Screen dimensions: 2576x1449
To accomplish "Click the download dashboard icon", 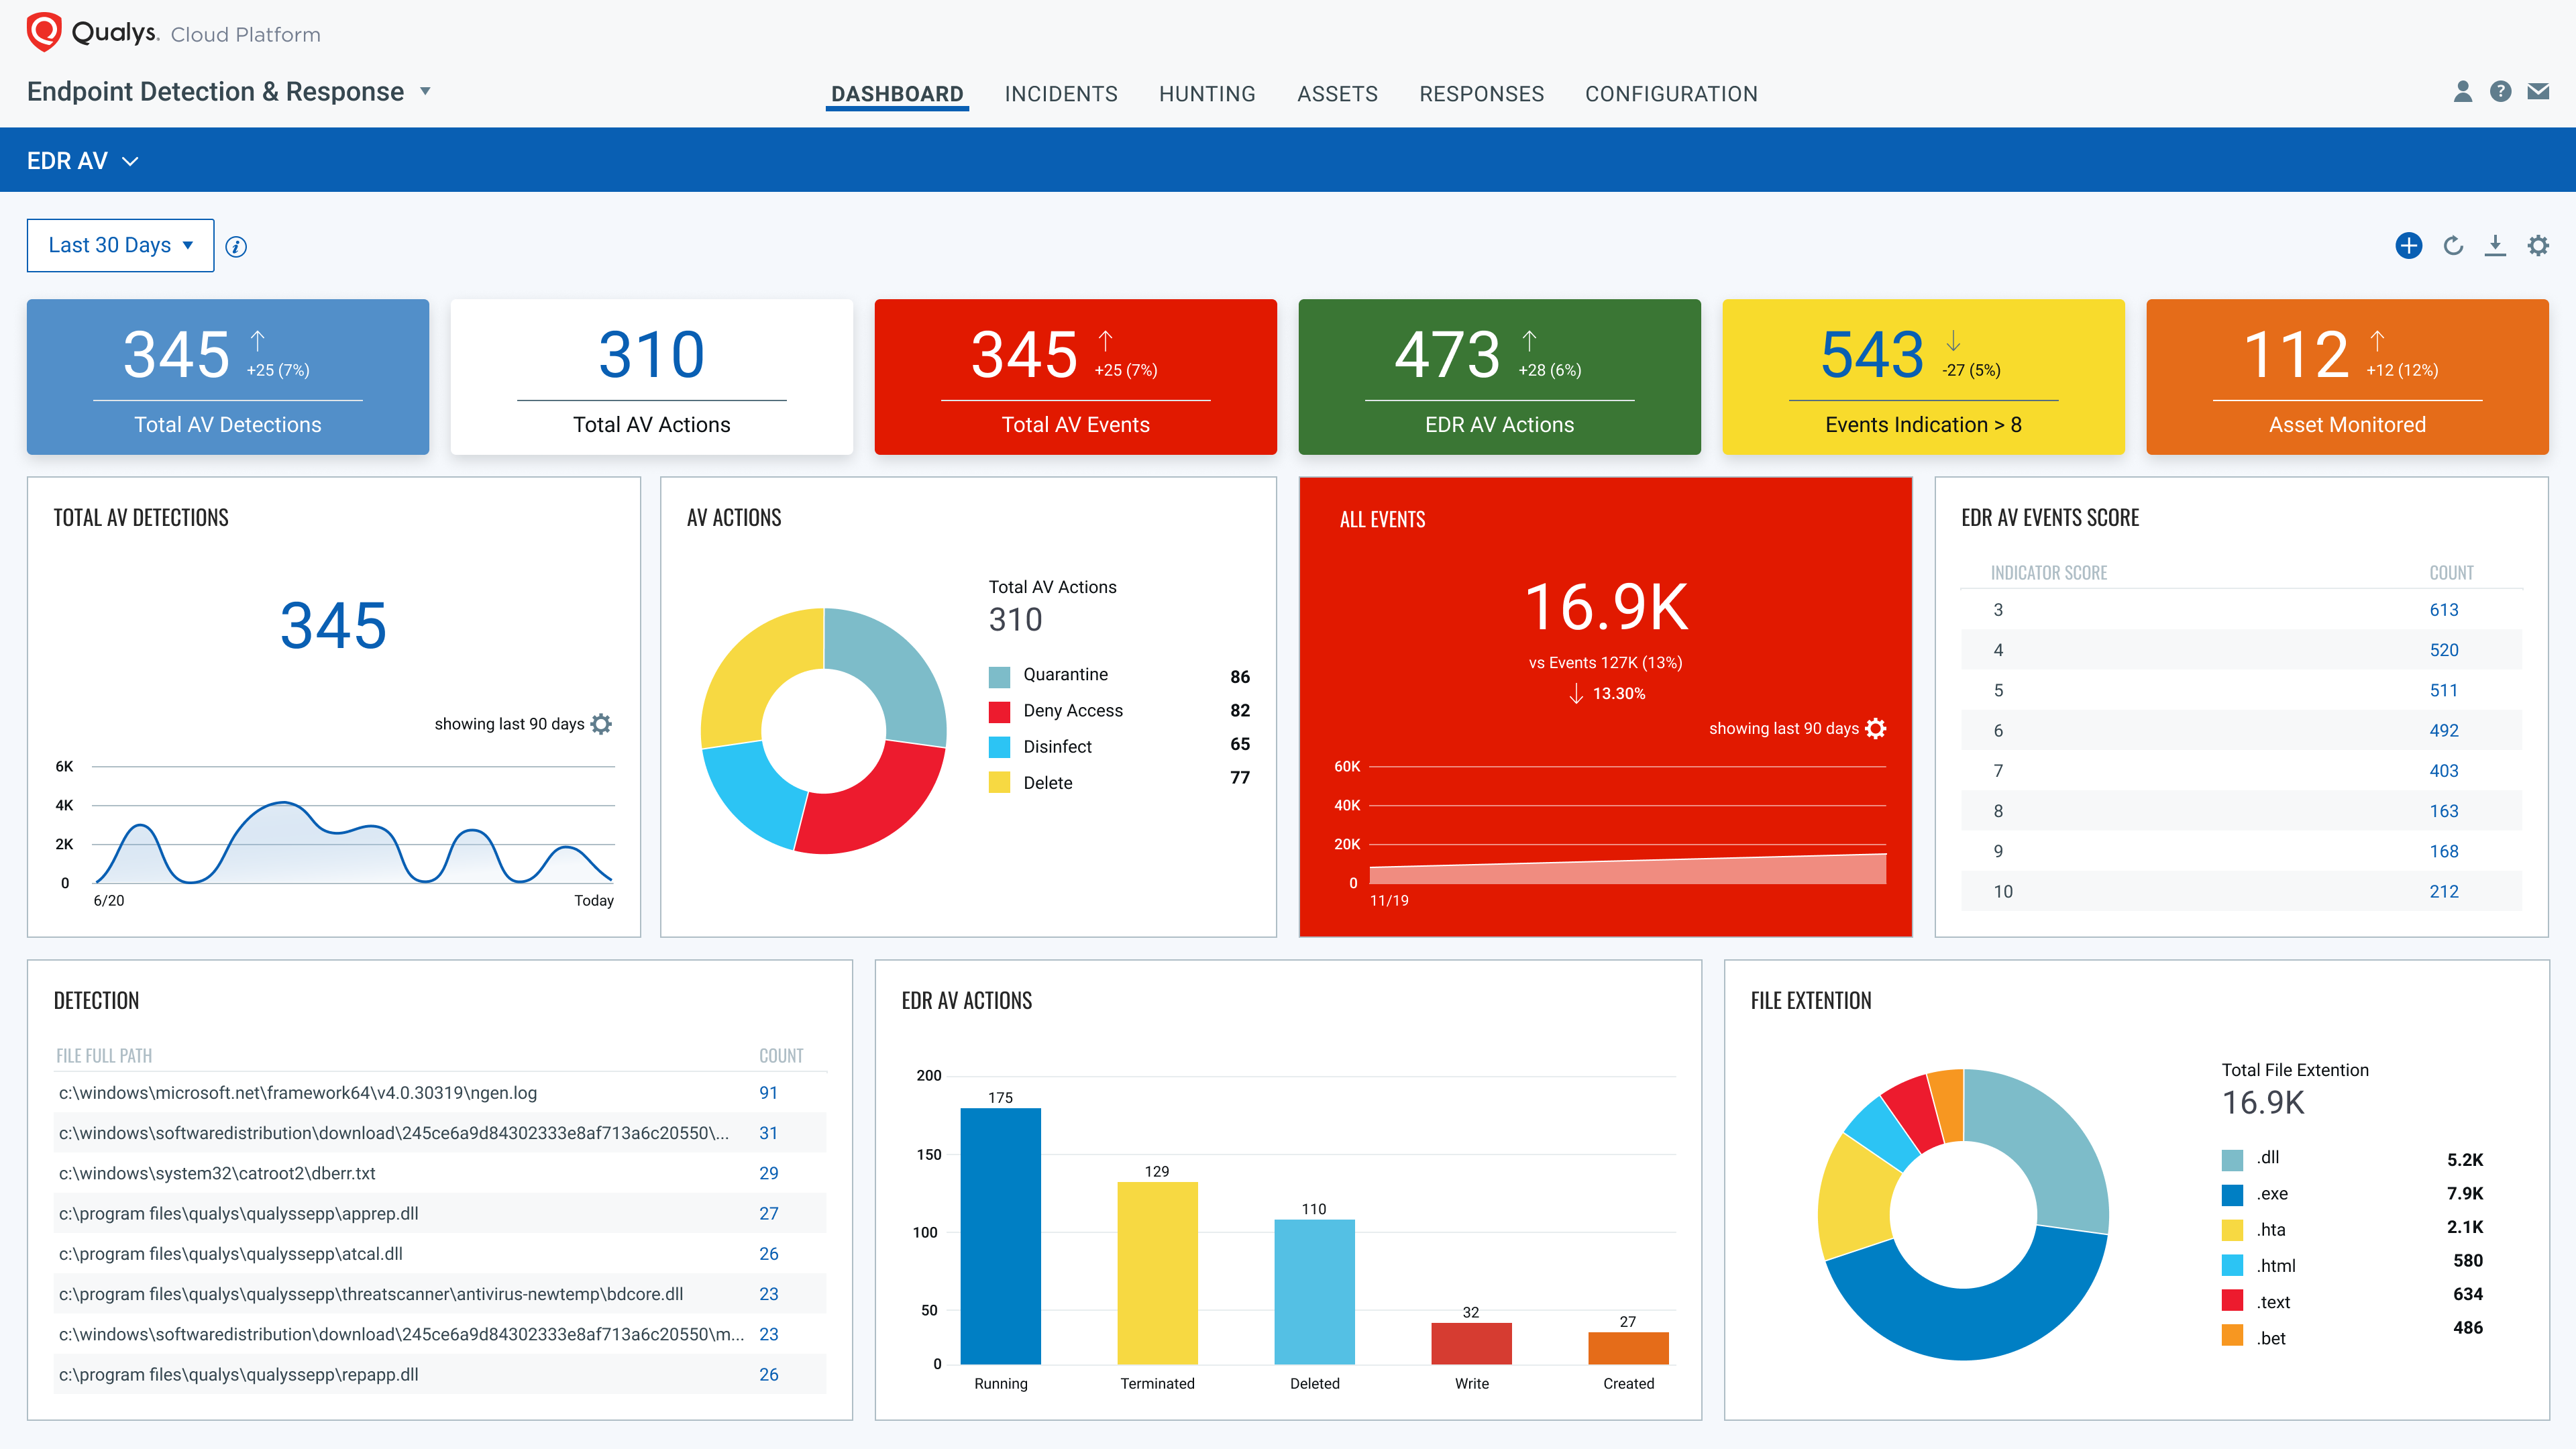I will pyautogui.click(x=2495, y=246).
